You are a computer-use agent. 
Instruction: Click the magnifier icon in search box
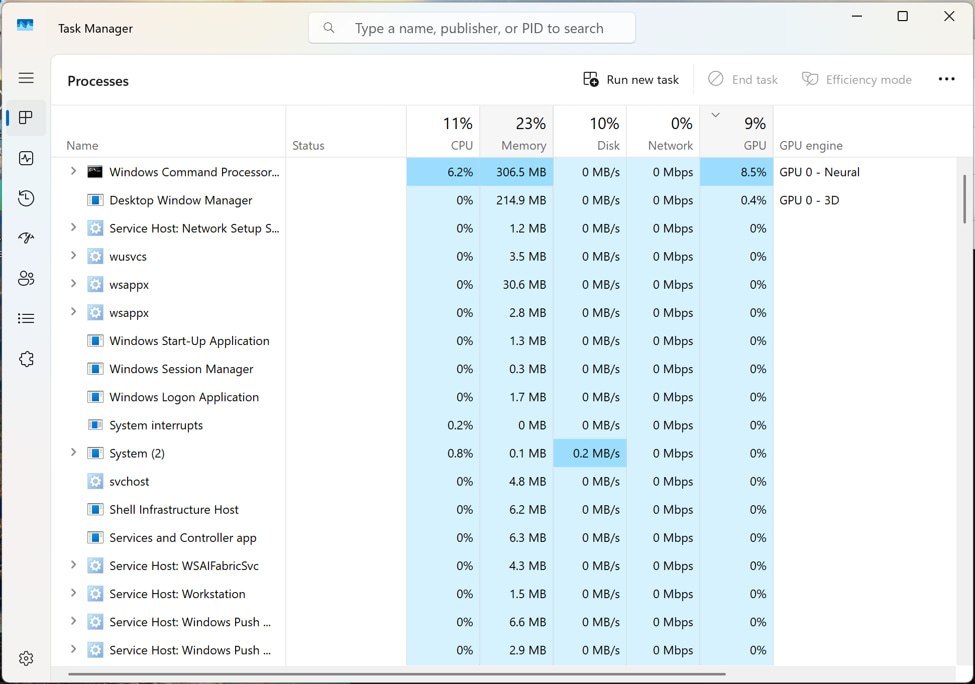tap(329, 28)
